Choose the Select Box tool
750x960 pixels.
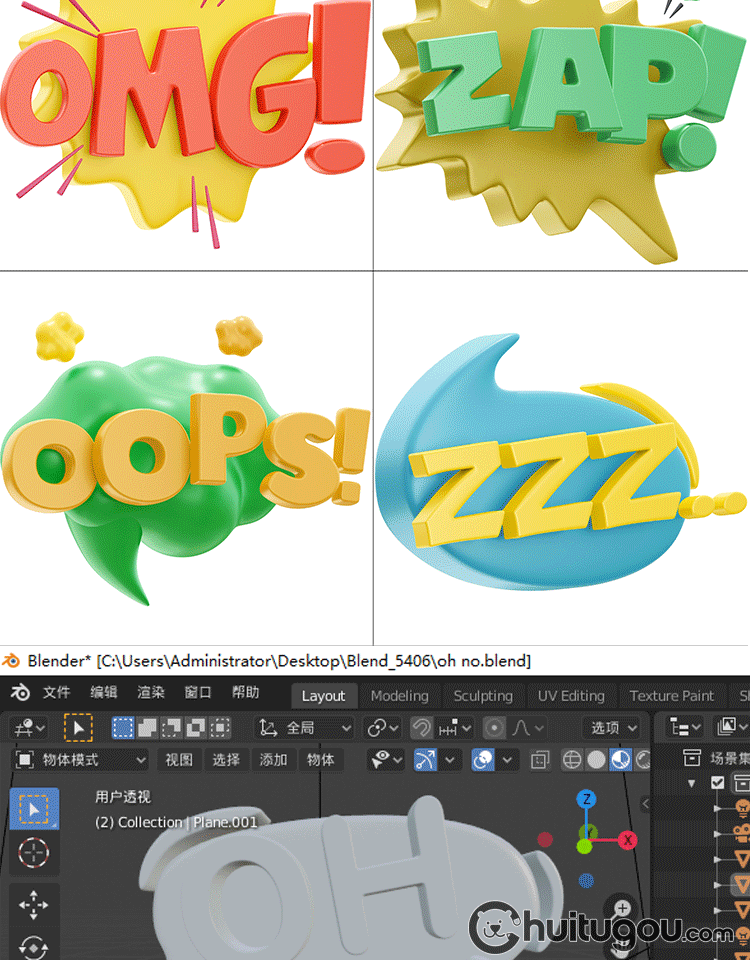point(34,808)
